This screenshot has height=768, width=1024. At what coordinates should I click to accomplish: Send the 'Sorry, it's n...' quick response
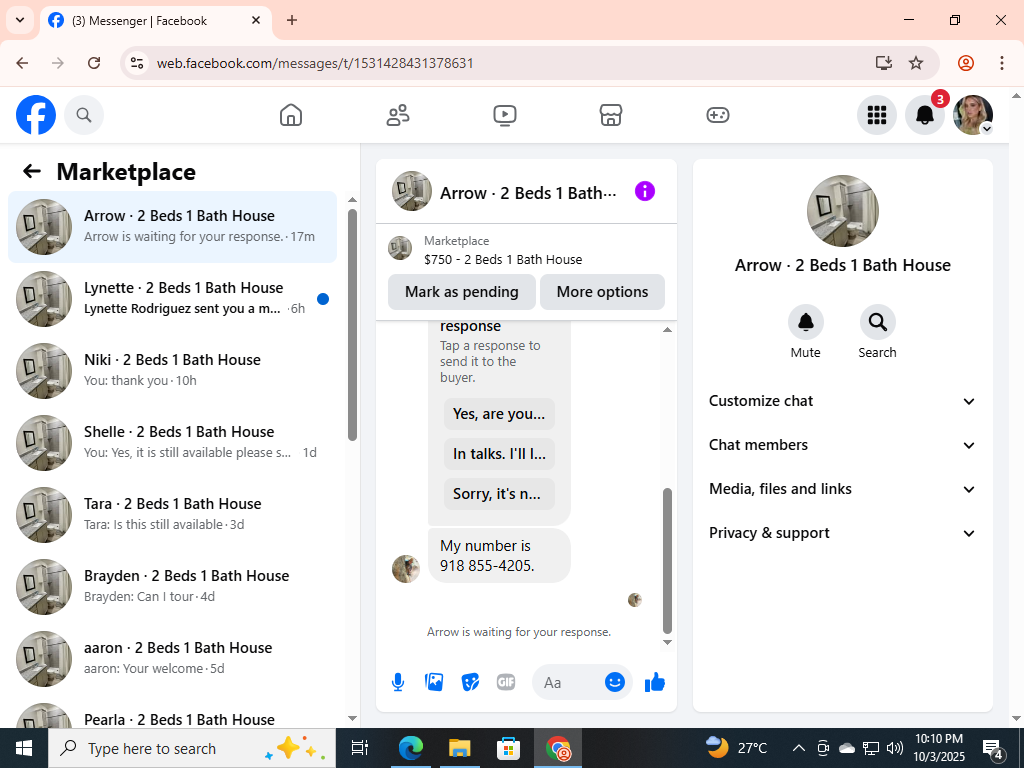pyautogui.click(x=499, y=494)
